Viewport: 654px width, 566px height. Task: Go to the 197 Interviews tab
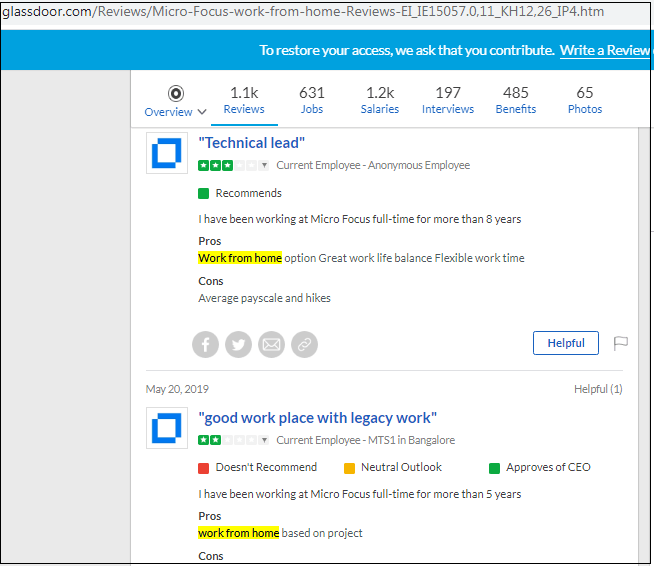tap(448, 101)
